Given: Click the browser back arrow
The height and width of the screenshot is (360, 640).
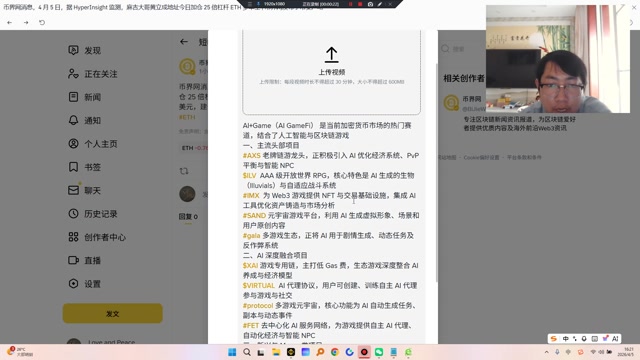Looking at the screenshot, I should [9, 22].
